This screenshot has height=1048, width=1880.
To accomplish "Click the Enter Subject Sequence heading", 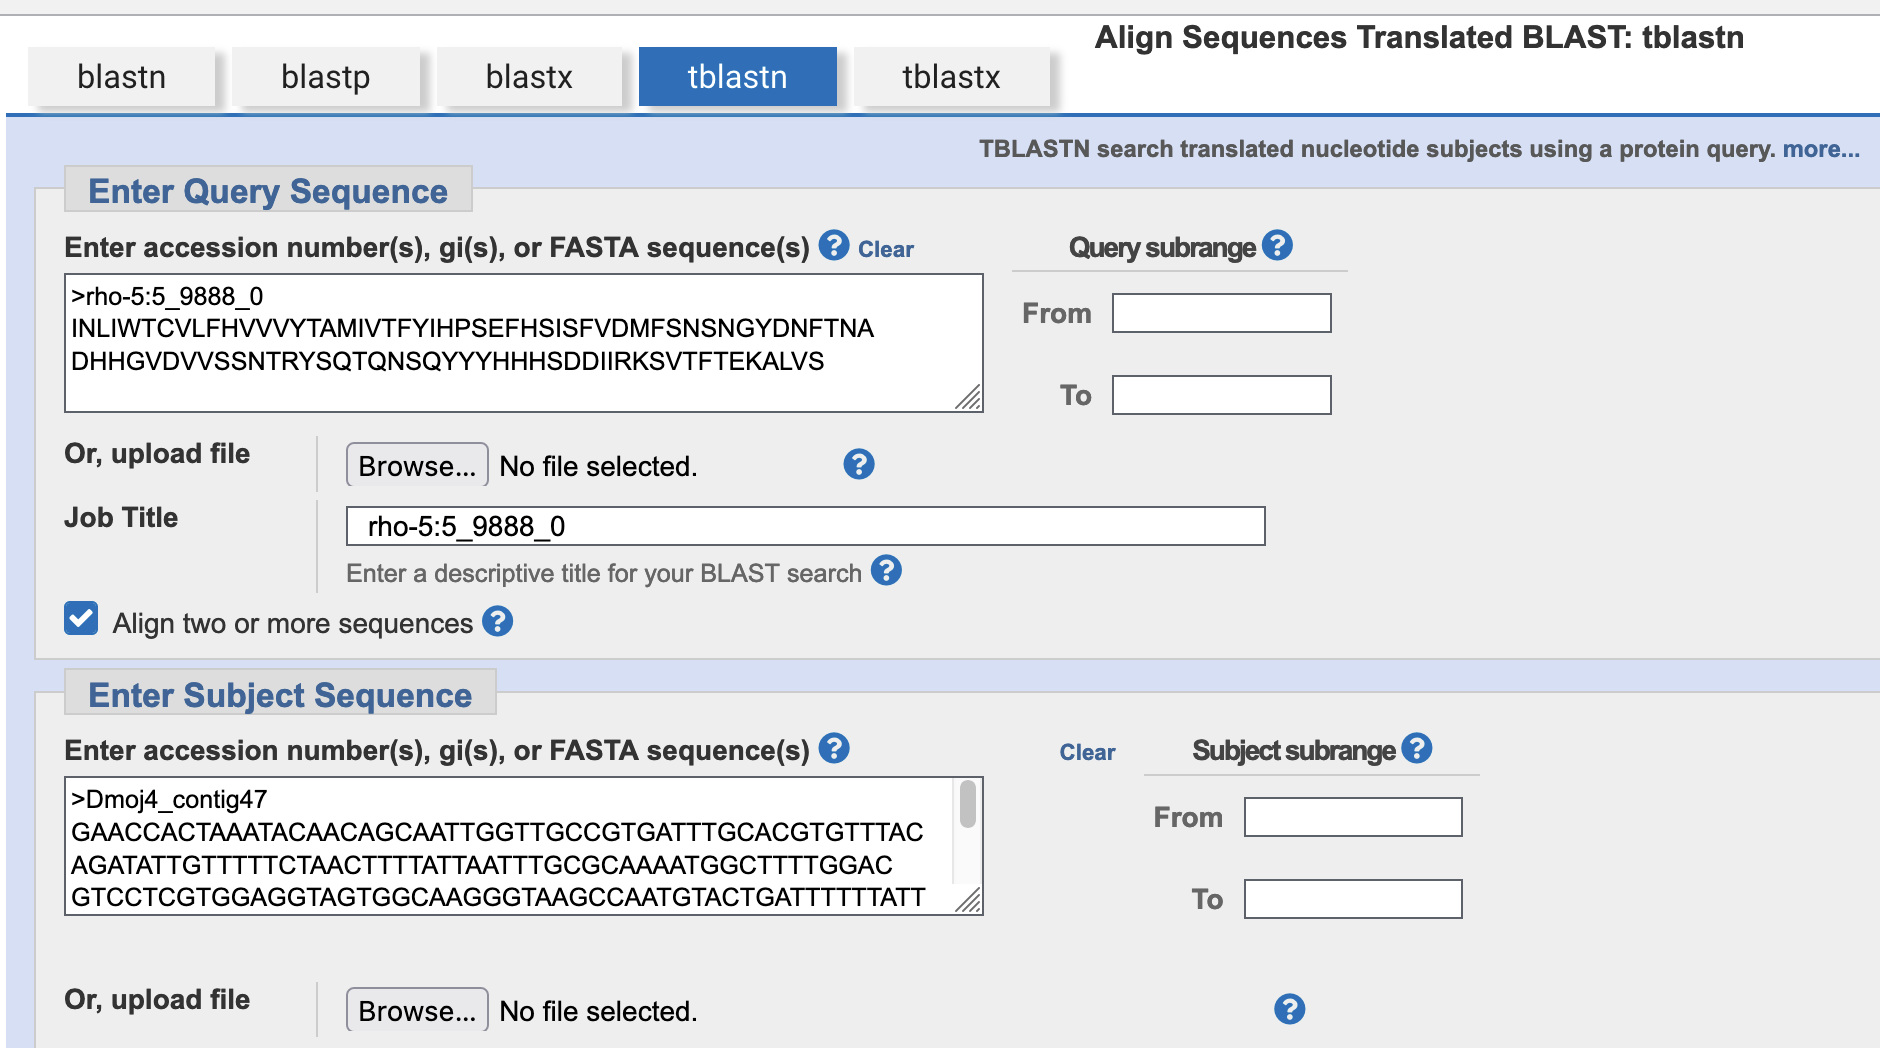I will (280, 695).
